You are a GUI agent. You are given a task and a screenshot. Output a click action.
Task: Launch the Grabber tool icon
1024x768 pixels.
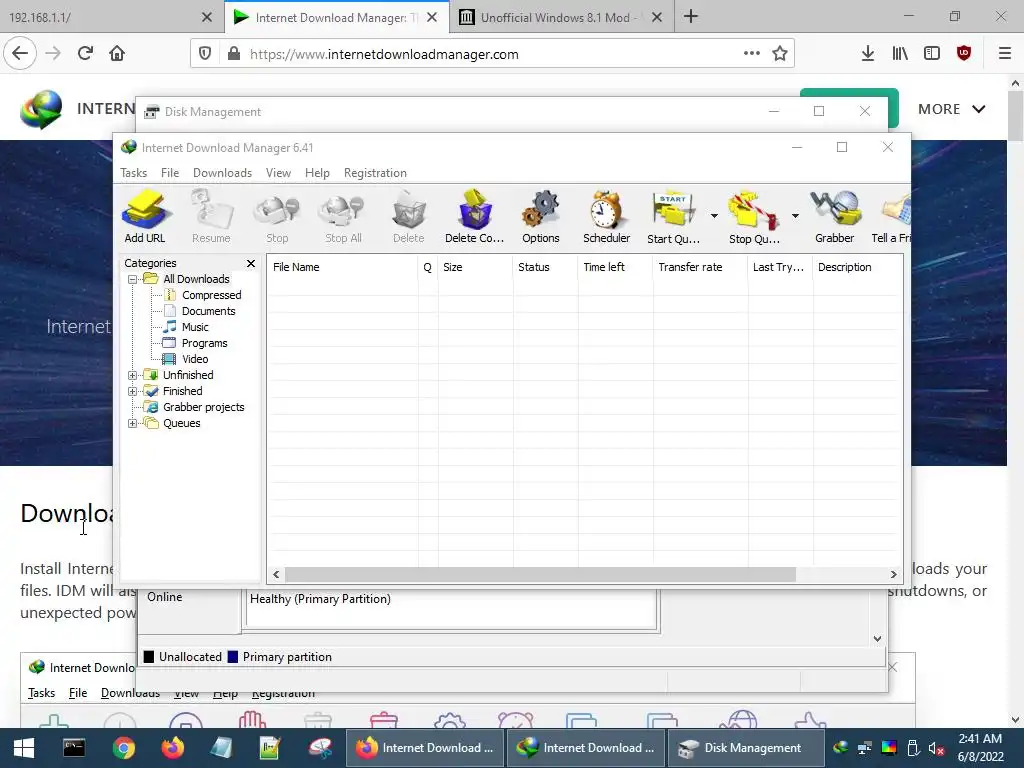point(835,217)
